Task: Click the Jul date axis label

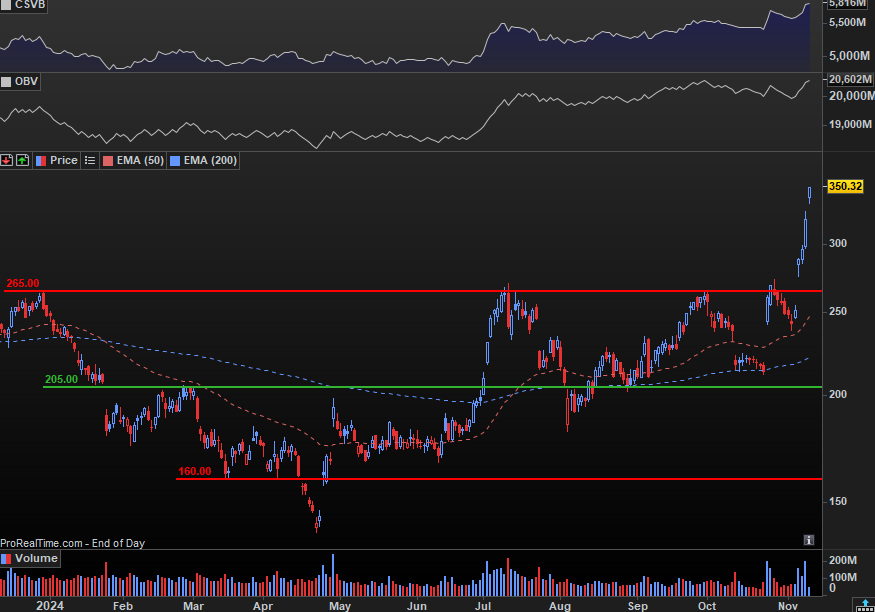Action: click(483, 606)
